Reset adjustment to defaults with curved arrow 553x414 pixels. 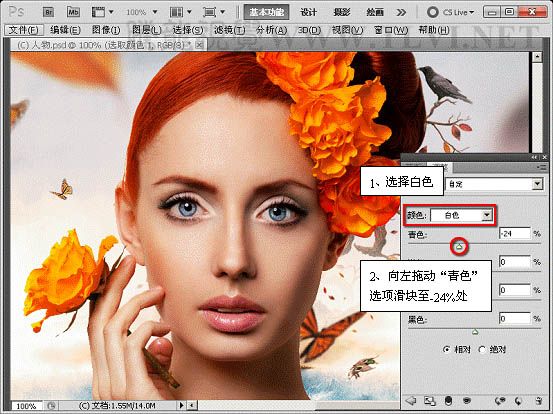point(518,401)
